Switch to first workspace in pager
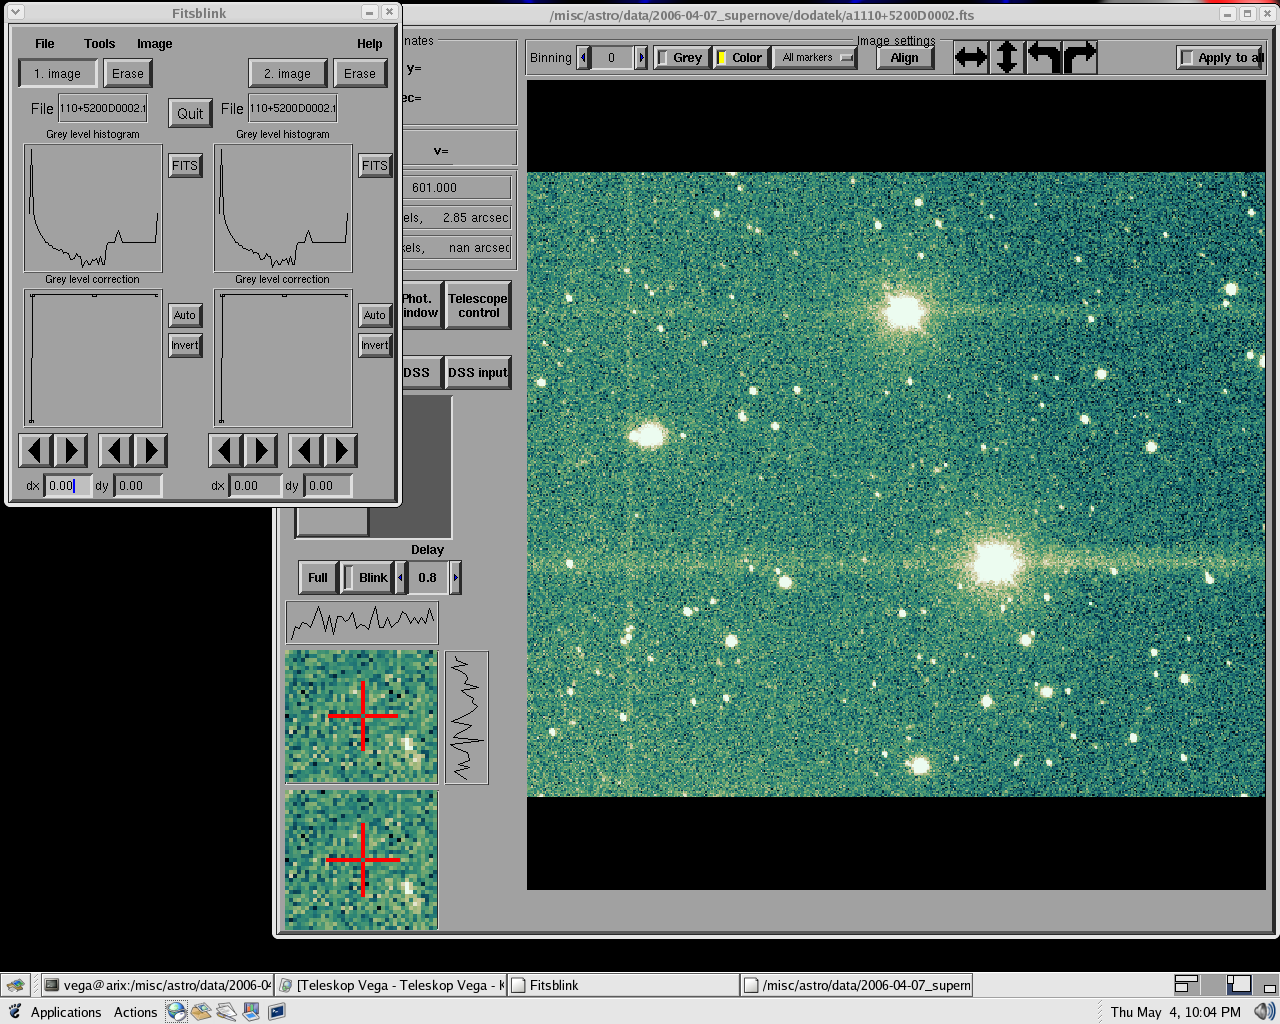This screenshot has width=1280, height=1024. click(1186, 985)
